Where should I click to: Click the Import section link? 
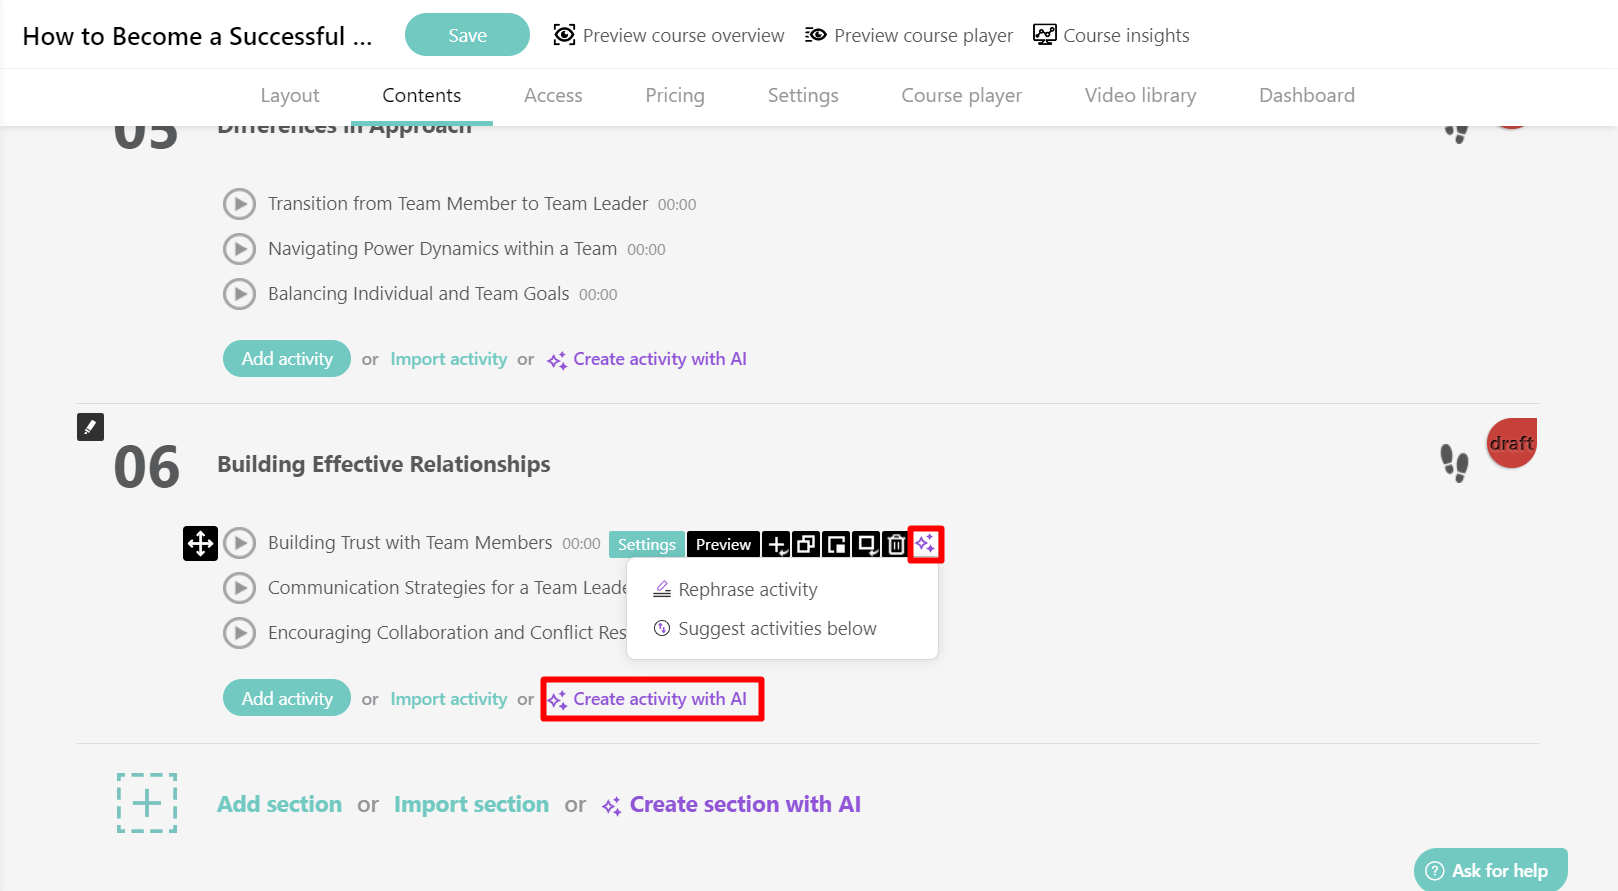pos(471,804)
